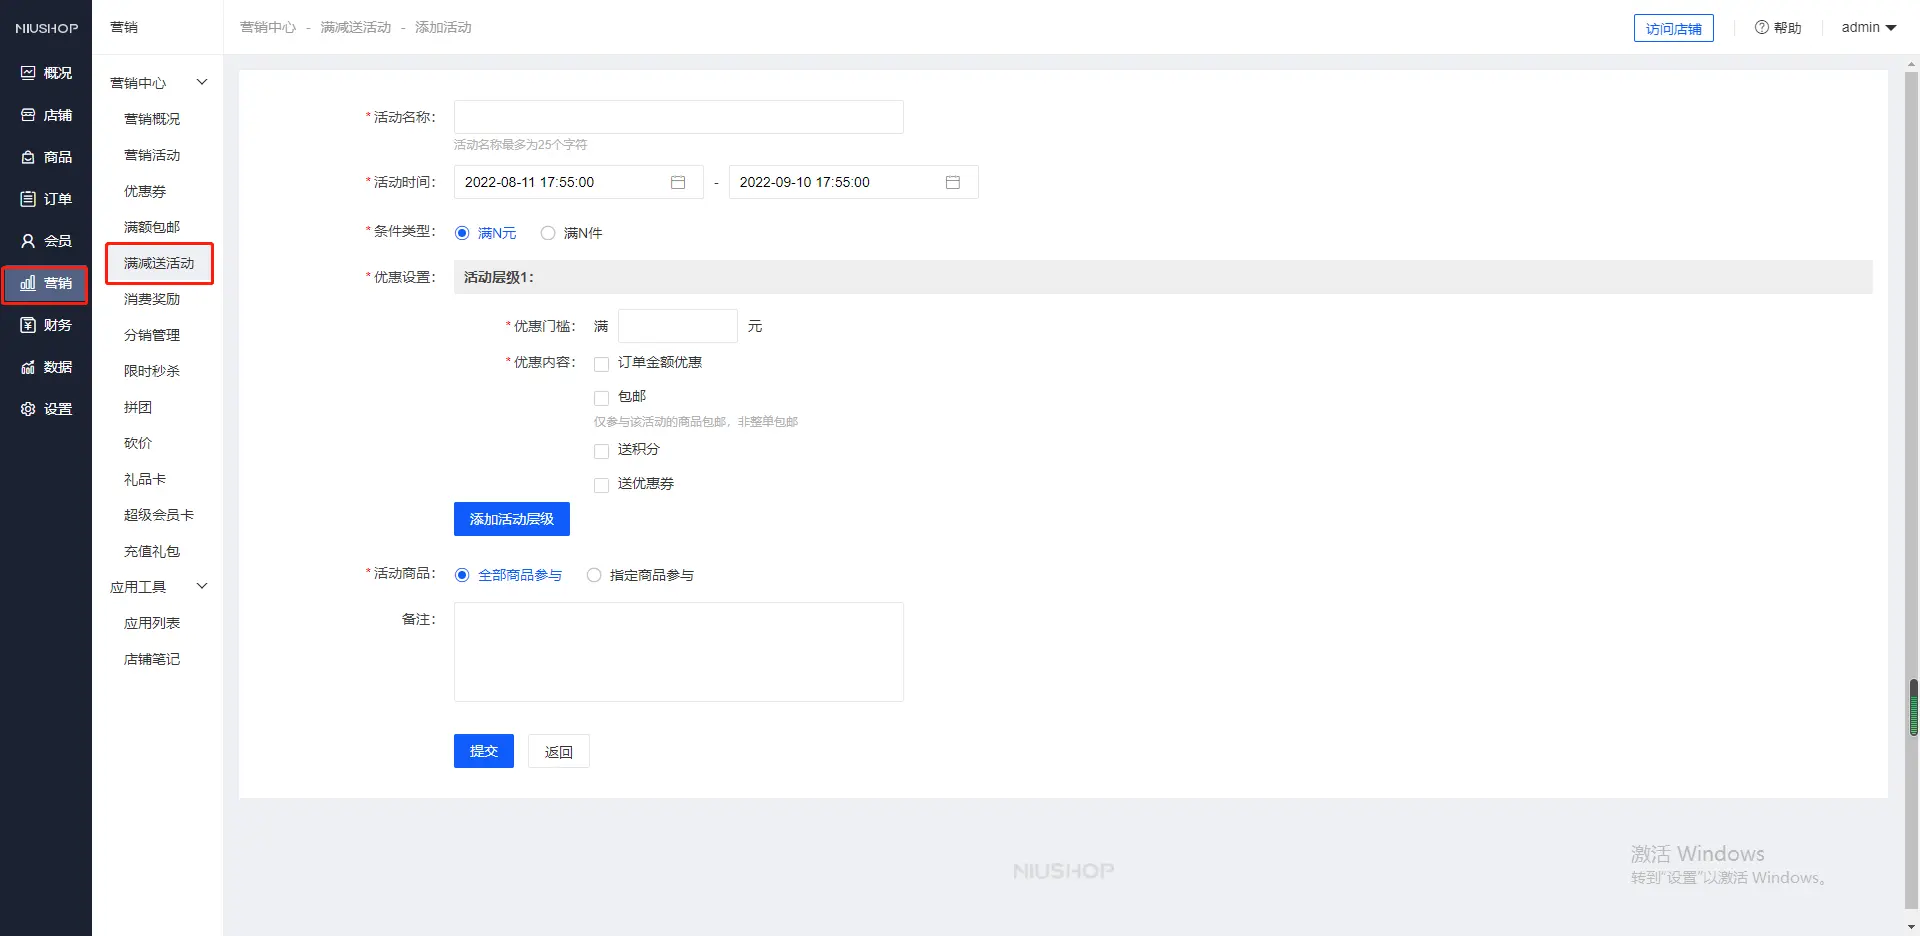Open calendar icon for start time field
Viewport: 1920px width, 936px height.
click(x=678, y=182)
